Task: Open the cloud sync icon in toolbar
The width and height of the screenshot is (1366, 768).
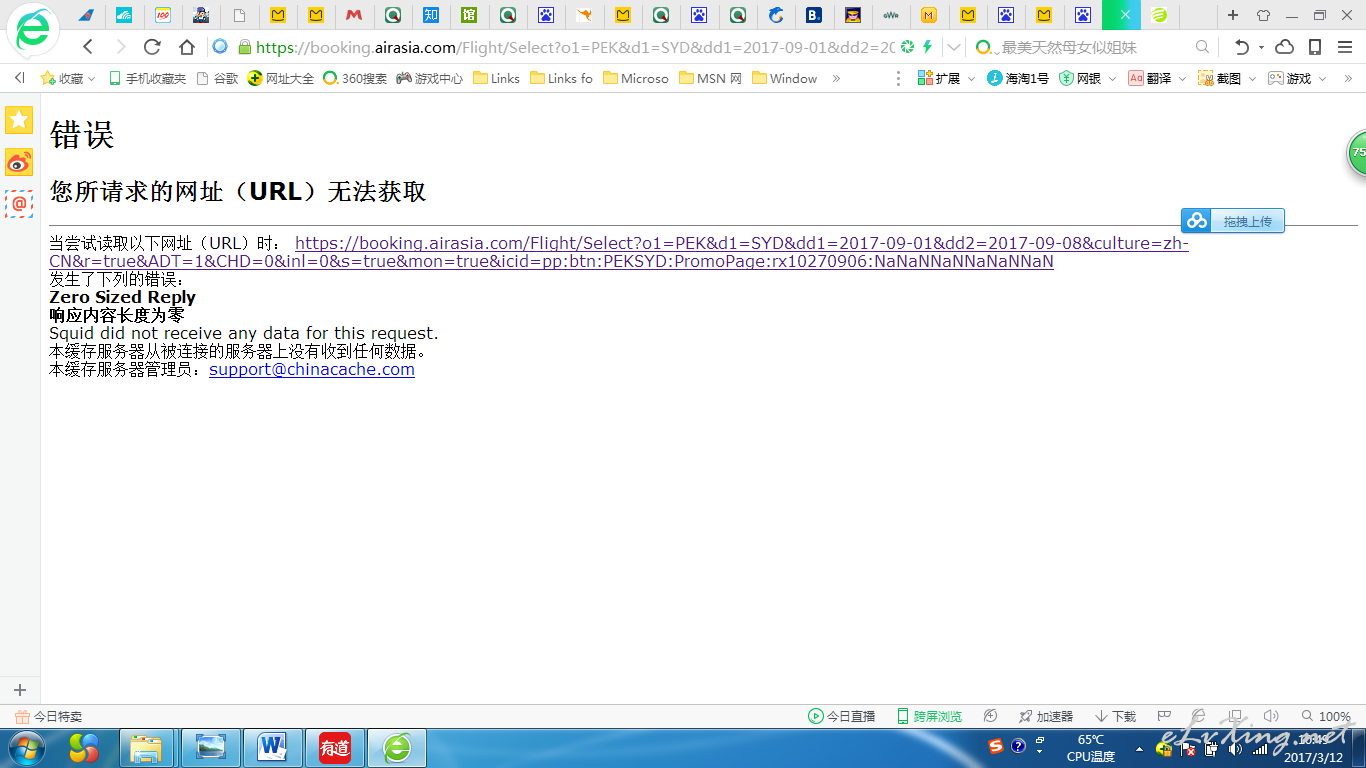Action: click(1285, 47)
